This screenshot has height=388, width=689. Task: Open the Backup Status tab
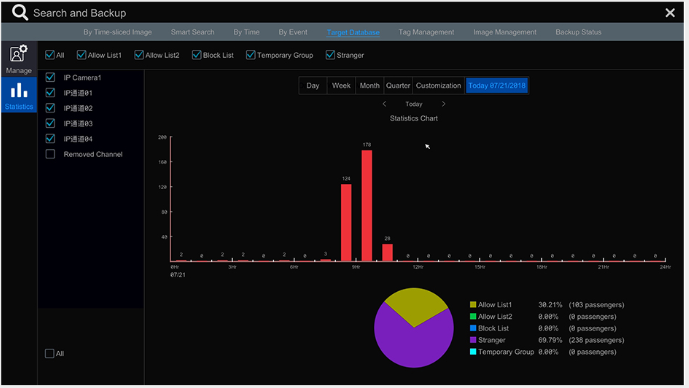578,32
